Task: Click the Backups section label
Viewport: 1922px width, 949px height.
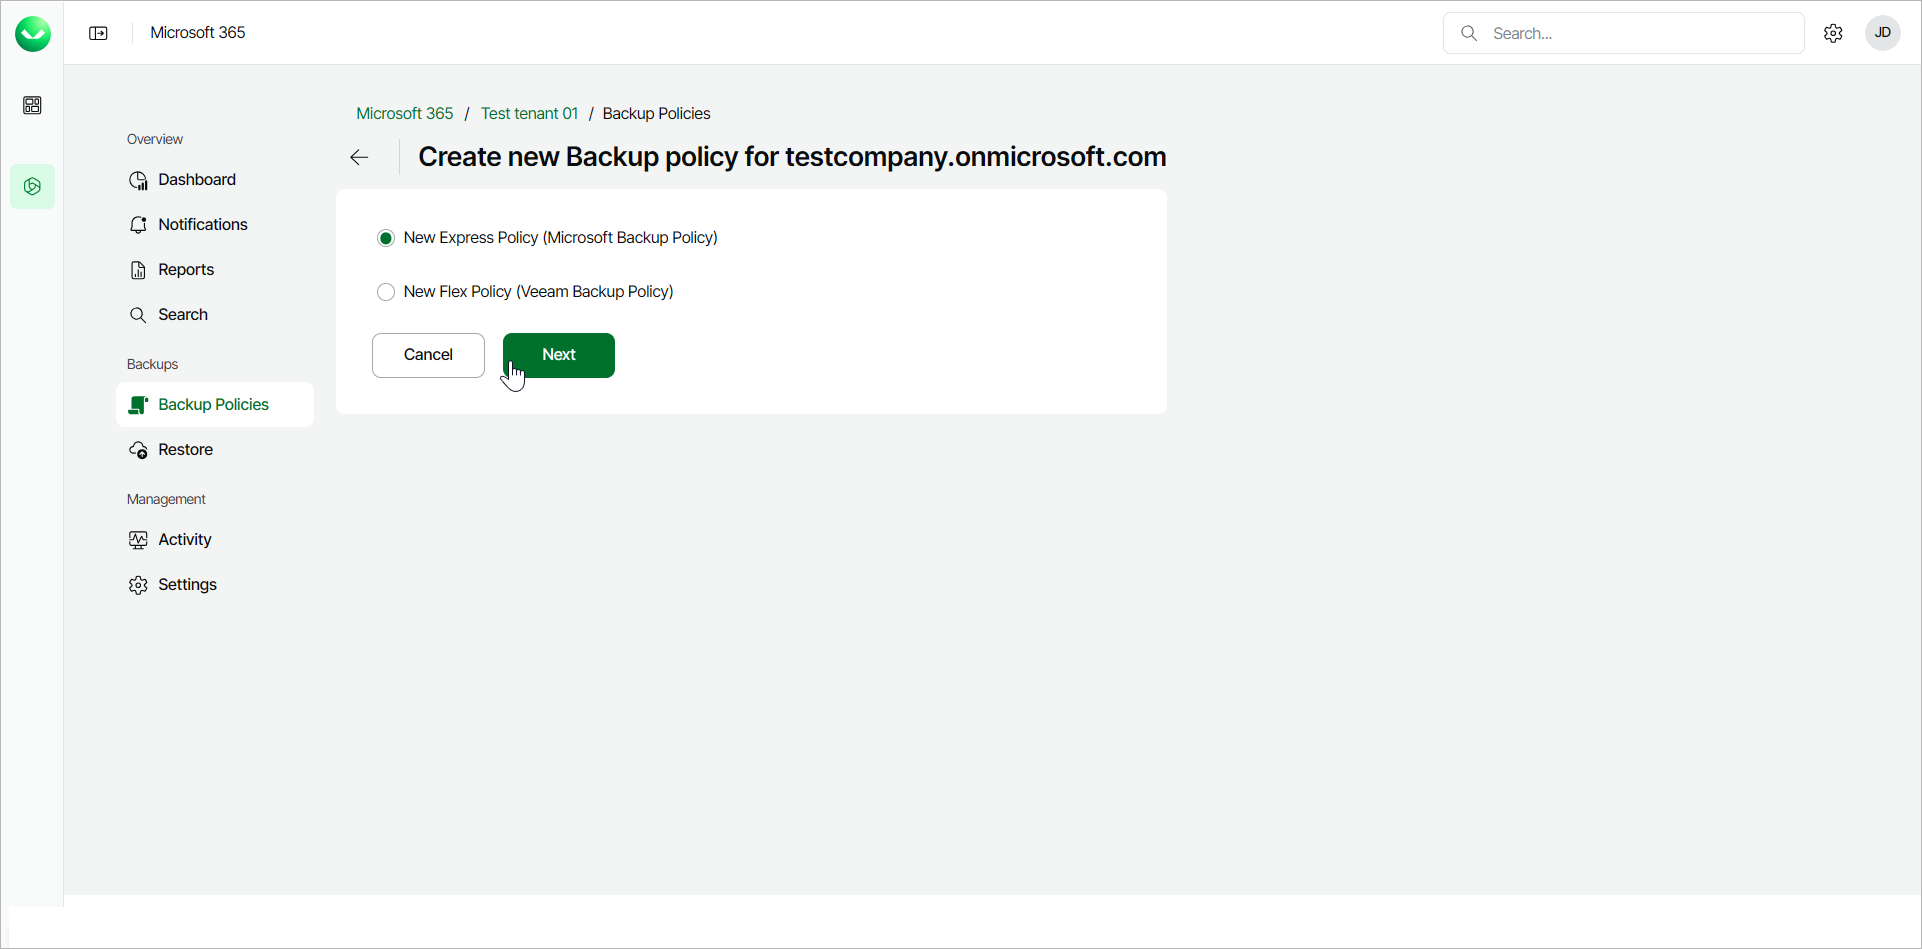Action: [x=153, y=364]
